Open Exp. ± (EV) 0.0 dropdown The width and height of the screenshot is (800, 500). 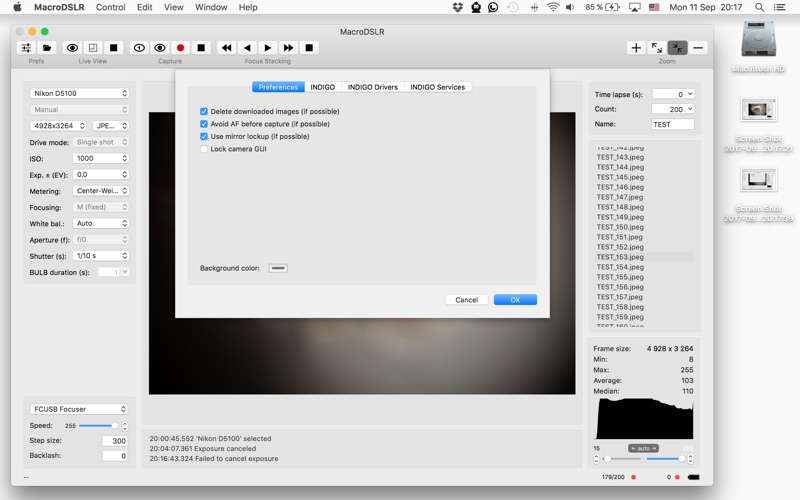[101, 174]
